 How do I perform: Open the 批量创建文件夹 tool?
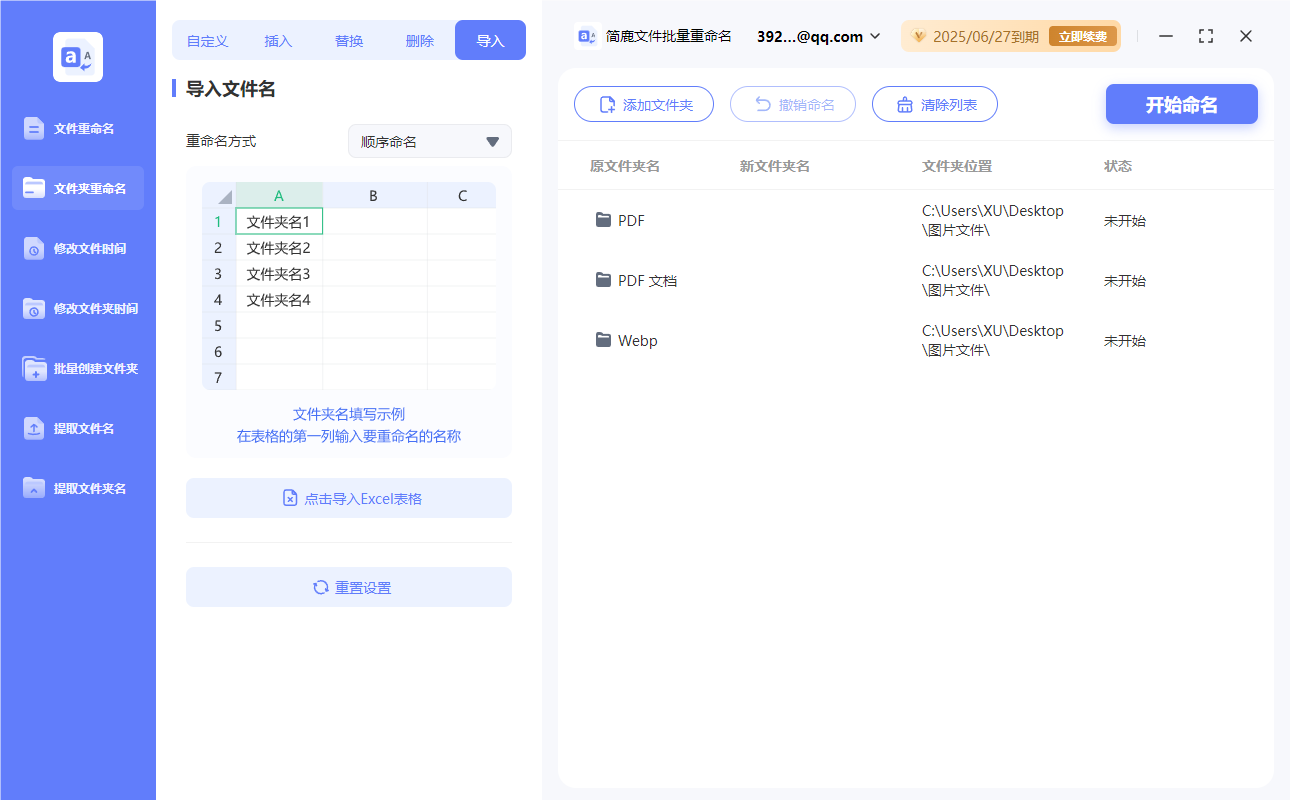(77, 368)
